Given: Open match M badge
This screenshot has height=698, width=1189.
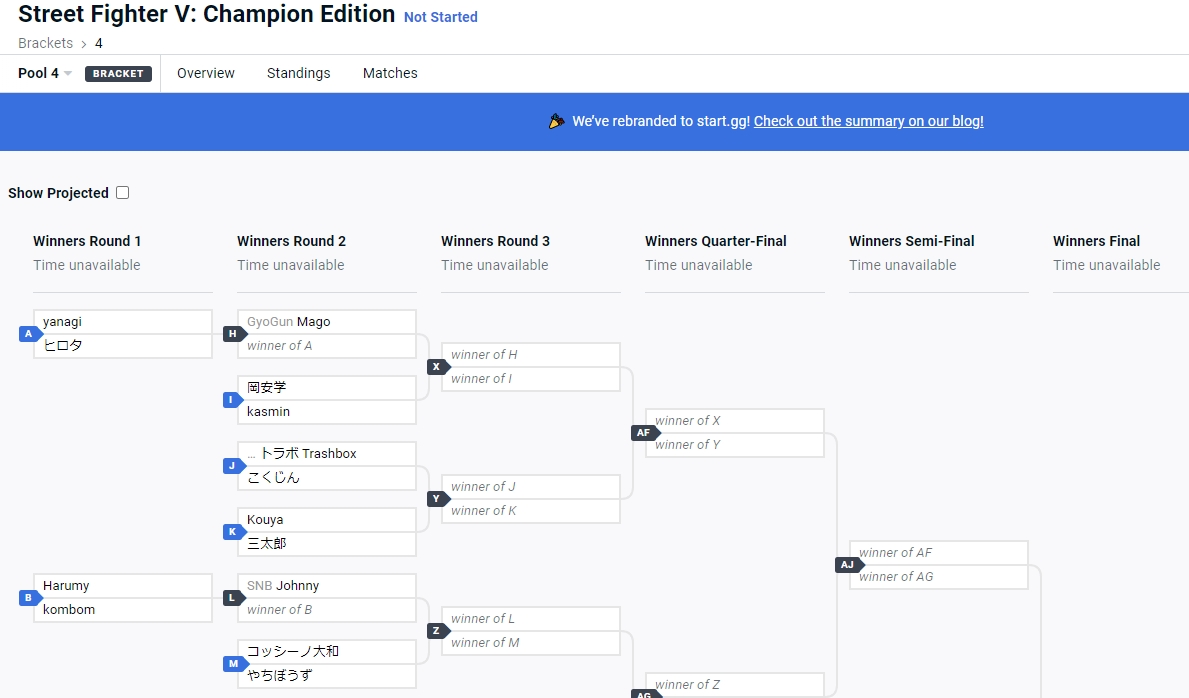Looking at the screenshot, I should tap(234, 664).
